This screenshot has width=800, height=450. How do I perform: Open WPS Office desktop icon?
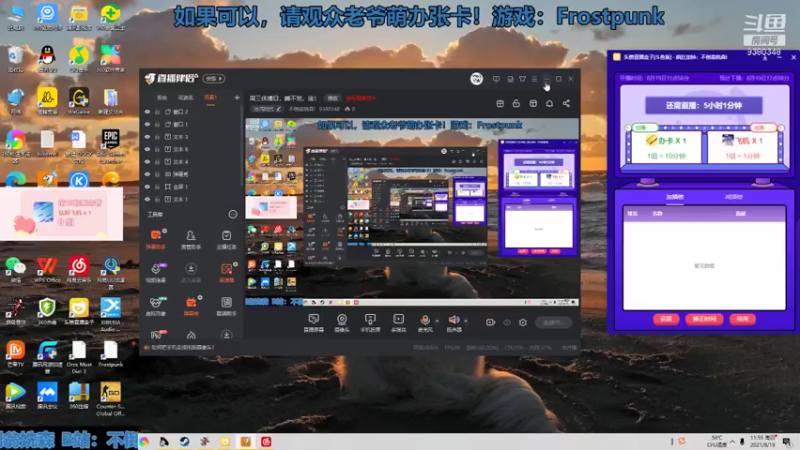(47, 270)
